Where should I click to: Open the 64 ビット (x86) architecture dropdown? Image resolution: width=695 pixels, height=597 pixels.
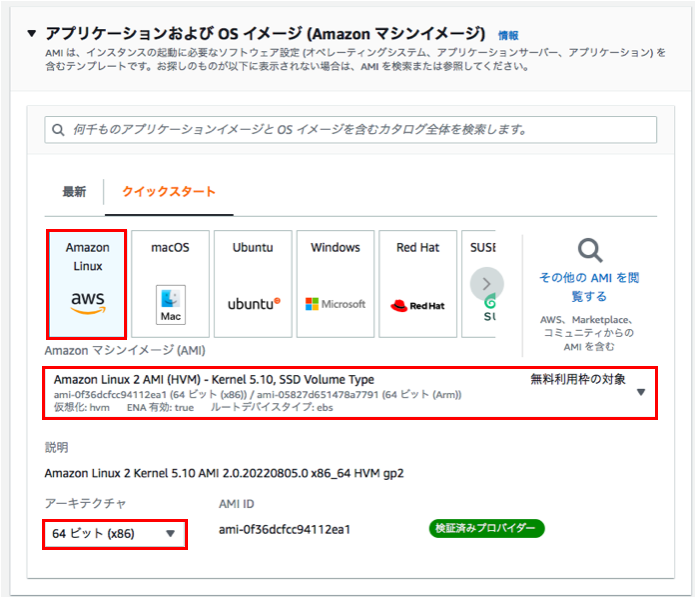point(115,534)
